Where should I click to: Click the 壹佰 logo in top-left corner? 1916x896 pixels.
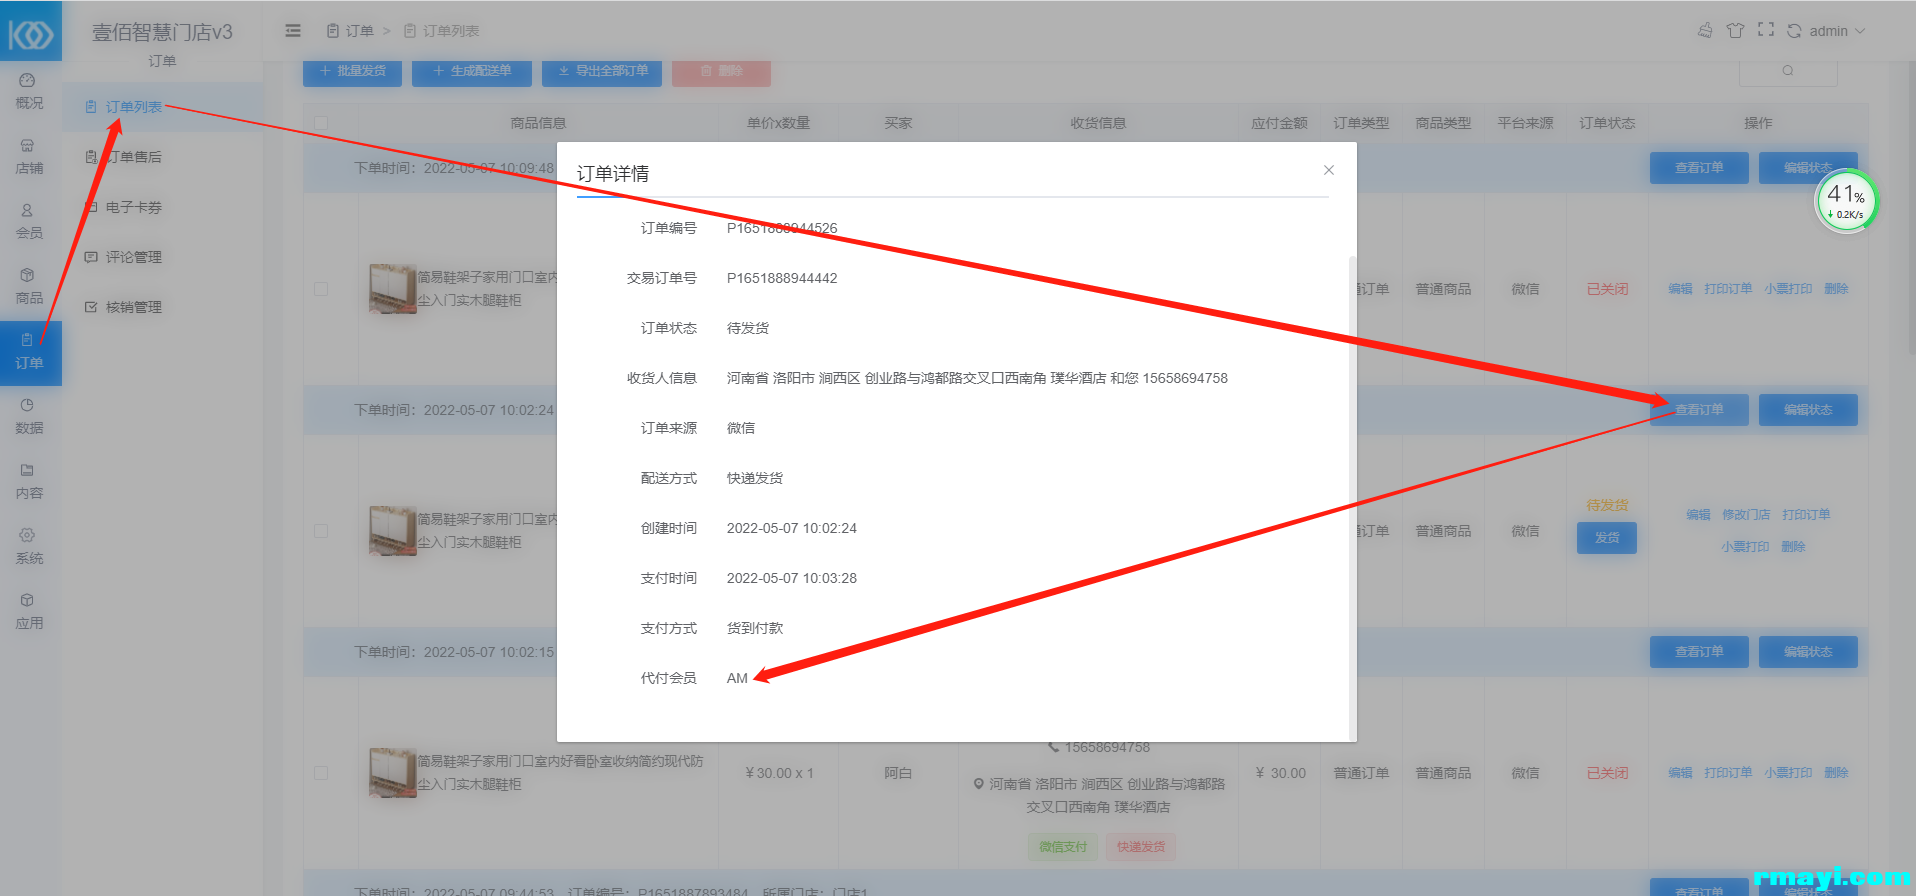click(x=31, y=32)
